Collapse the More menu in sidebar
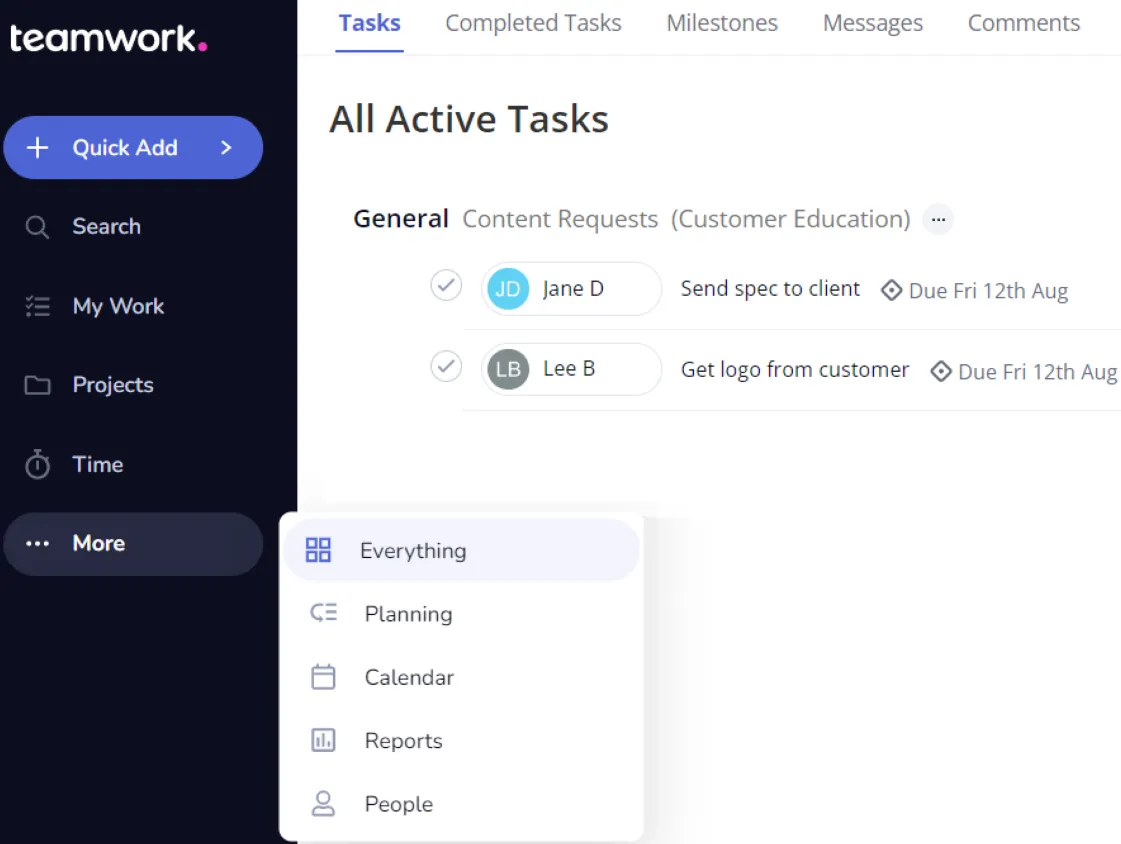The height and width of the screenshot is (844, 1121). tap(133, 544)
